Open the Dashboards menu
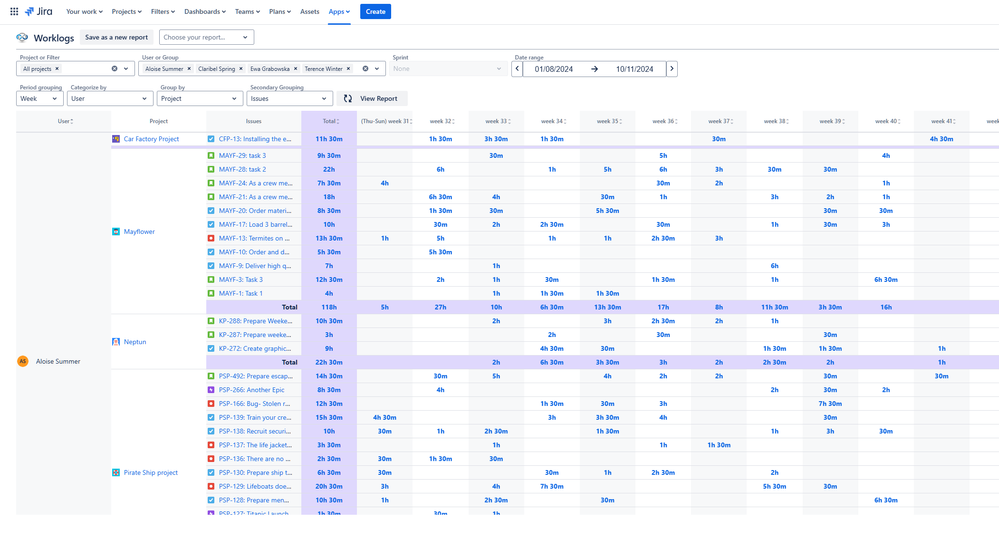Screen dimensions: 999x540 204,12
